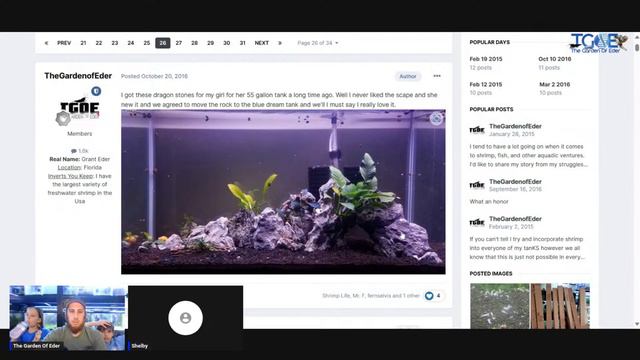Click the heart reaction icon on post
Viewport: 640px width, 360px height.
(429, 296)
